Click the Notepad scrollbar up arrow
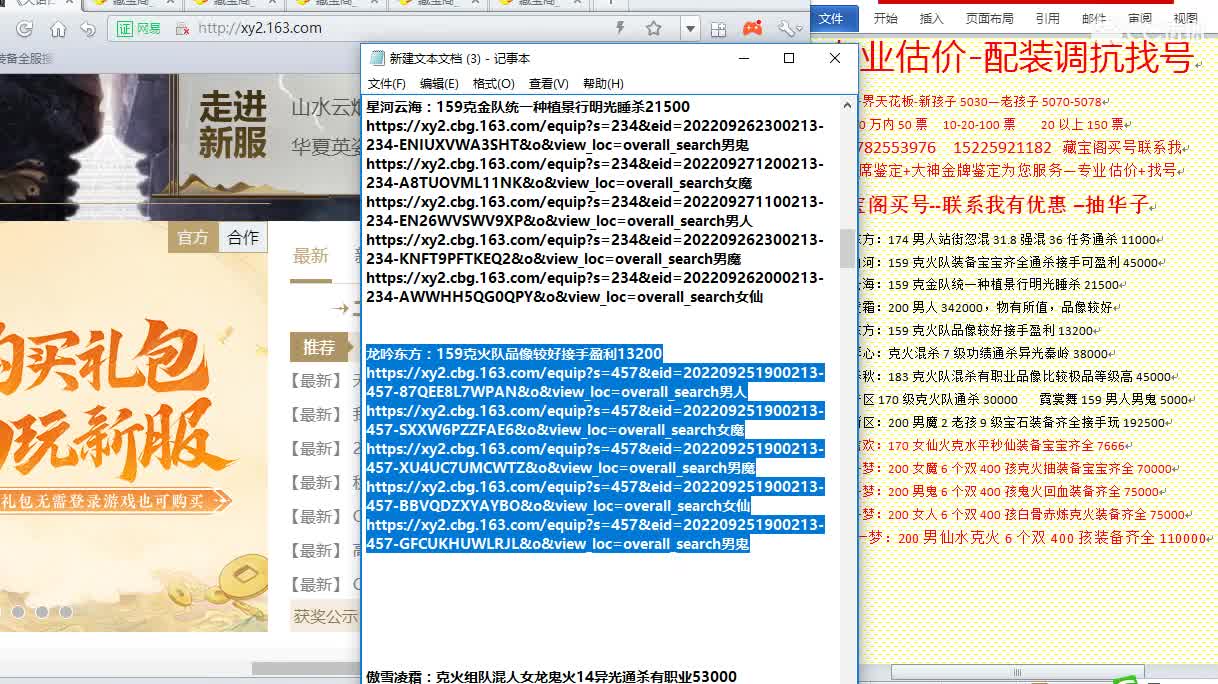1218x684 pixels. [848, 103]
